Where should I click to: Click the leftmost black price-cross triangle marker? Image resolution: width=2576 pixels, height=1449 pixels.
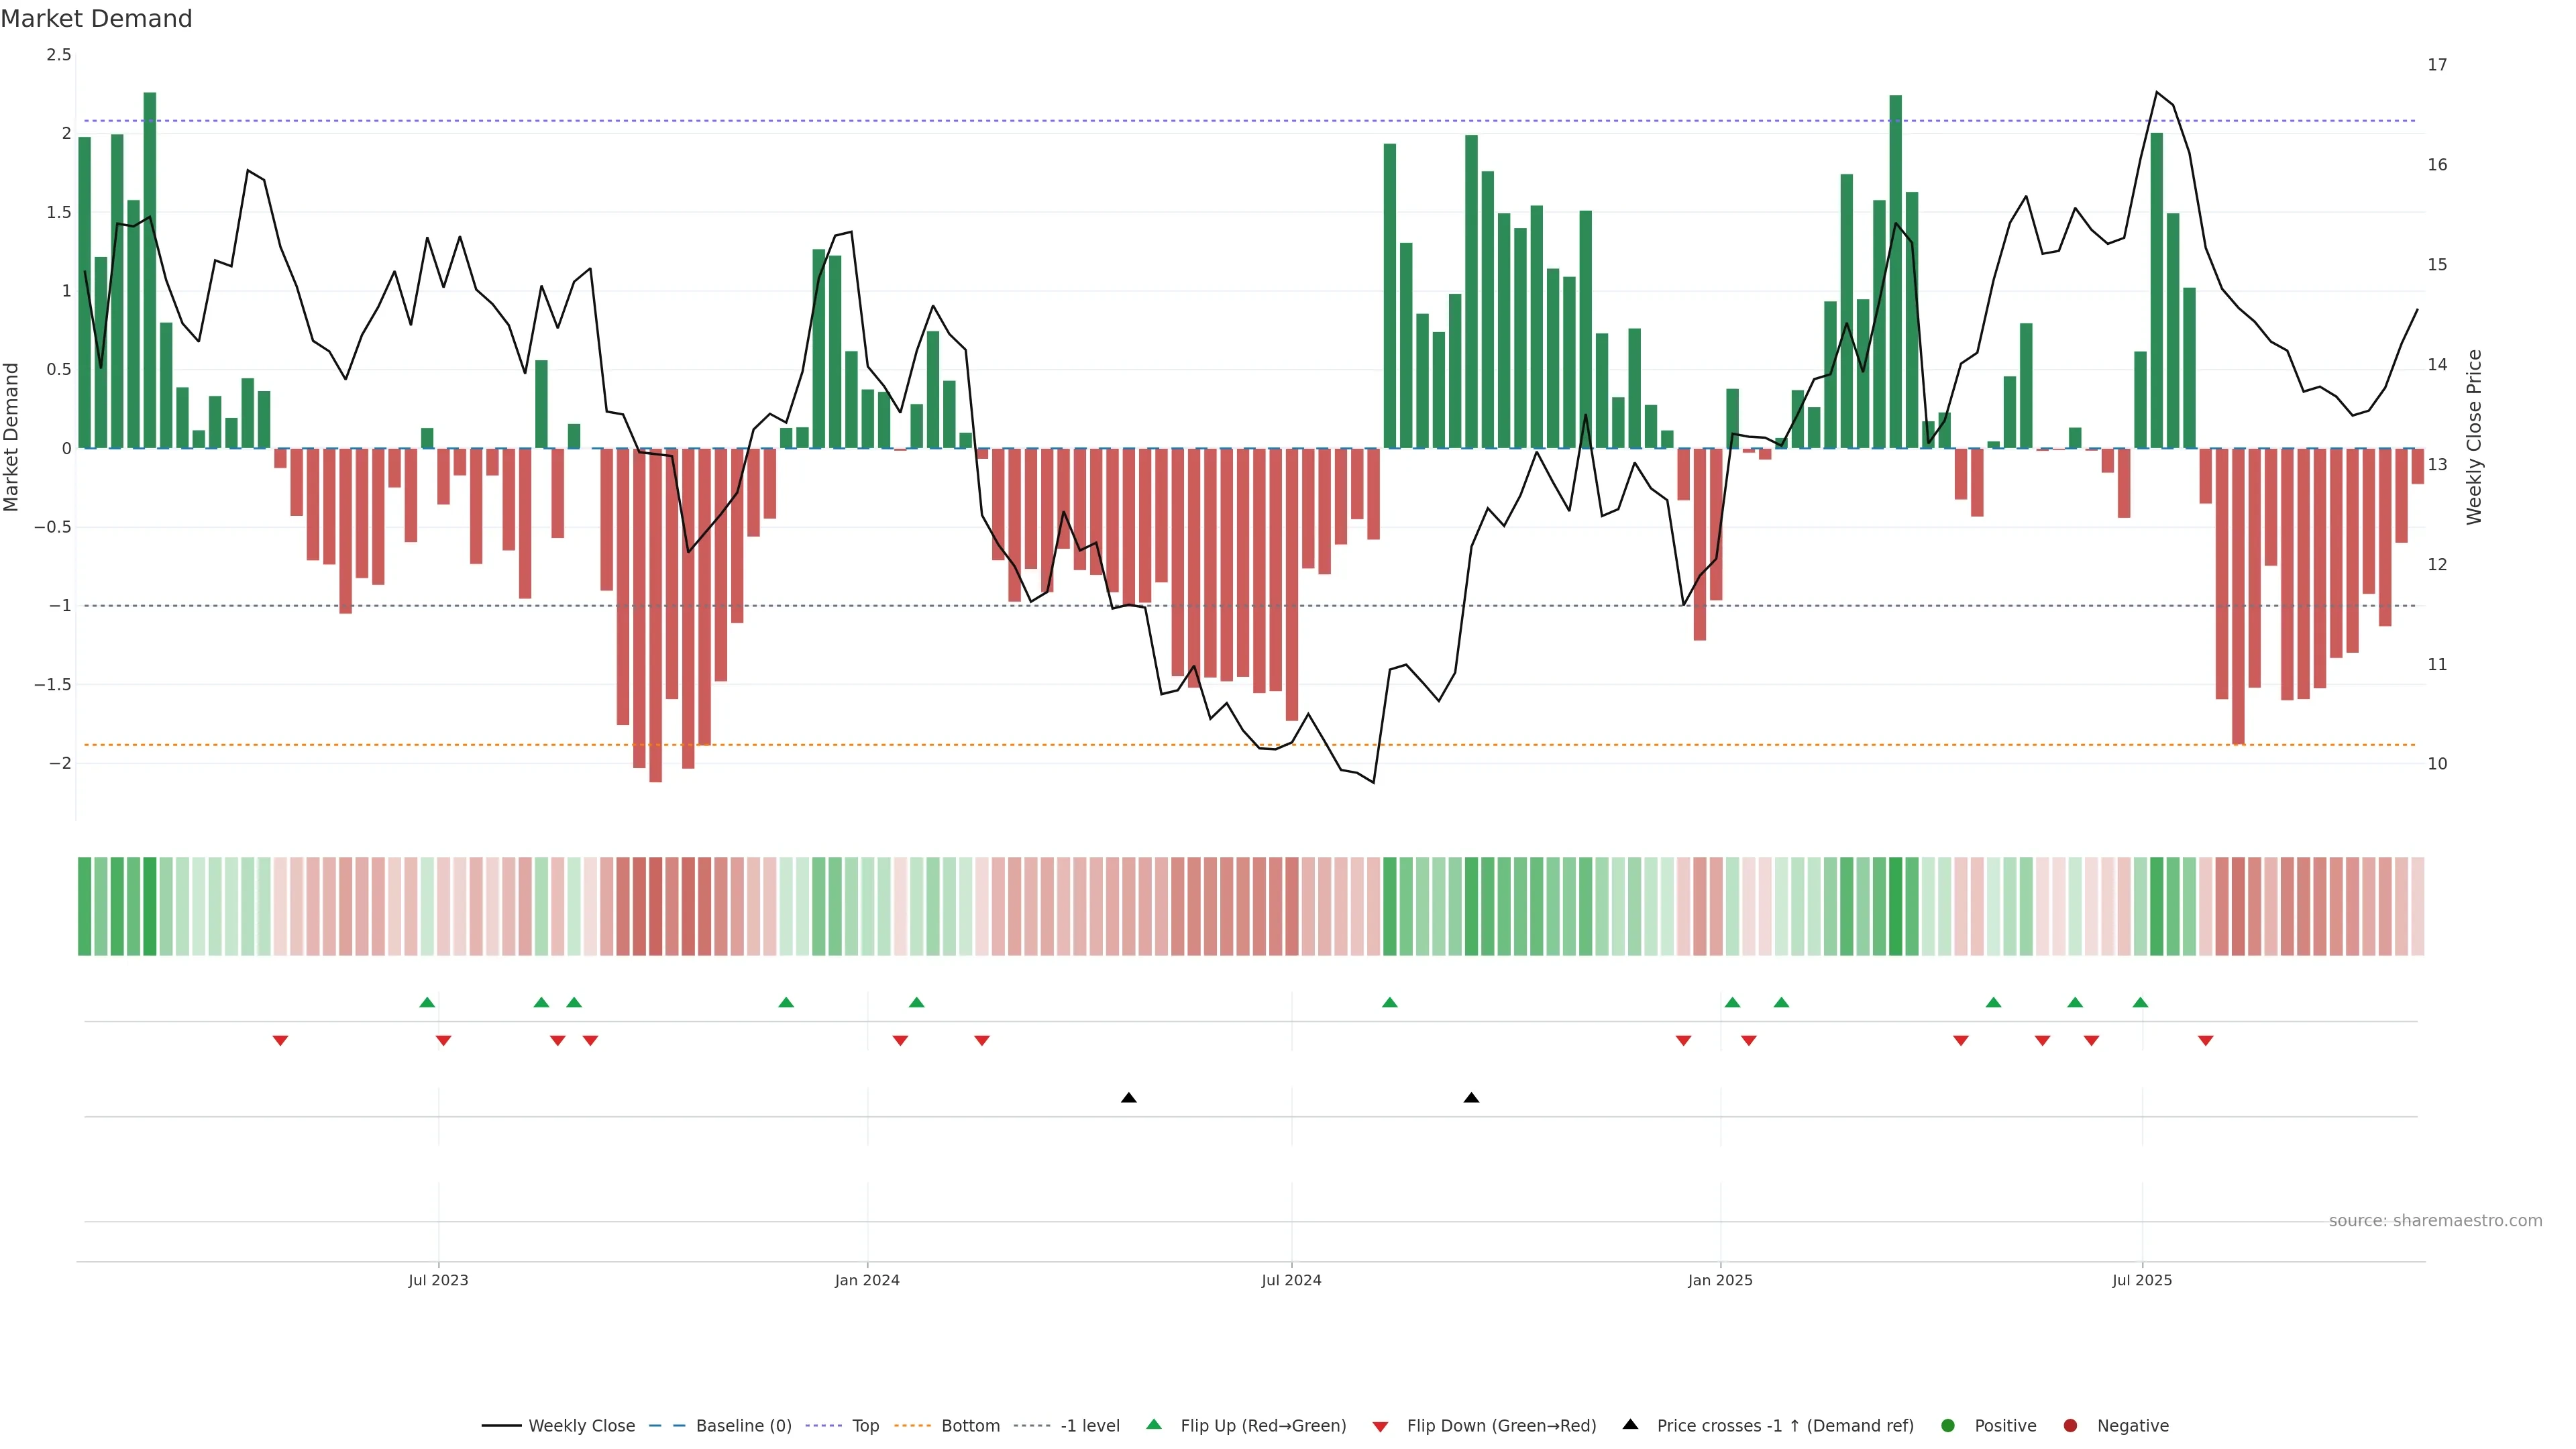tap(1129, 1097)
